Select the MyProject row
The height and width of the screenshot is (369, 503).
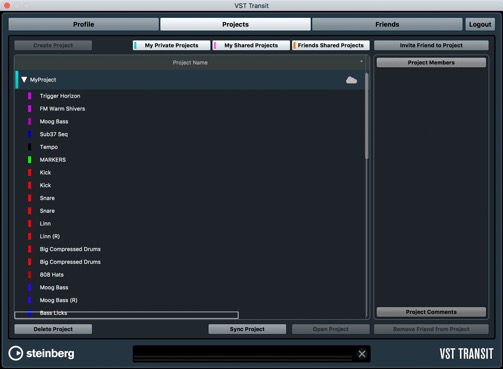(x=190, y=80)
